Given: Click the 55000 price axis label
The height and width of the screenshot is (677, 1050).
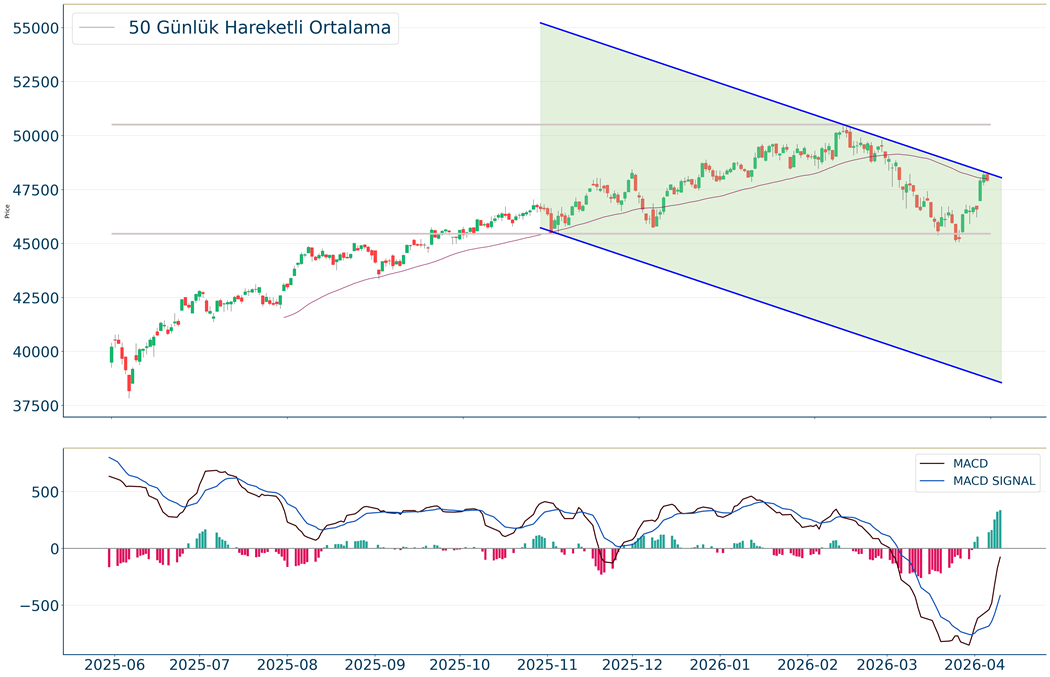Looking at the screenshot, I should (x=33, y=28).
